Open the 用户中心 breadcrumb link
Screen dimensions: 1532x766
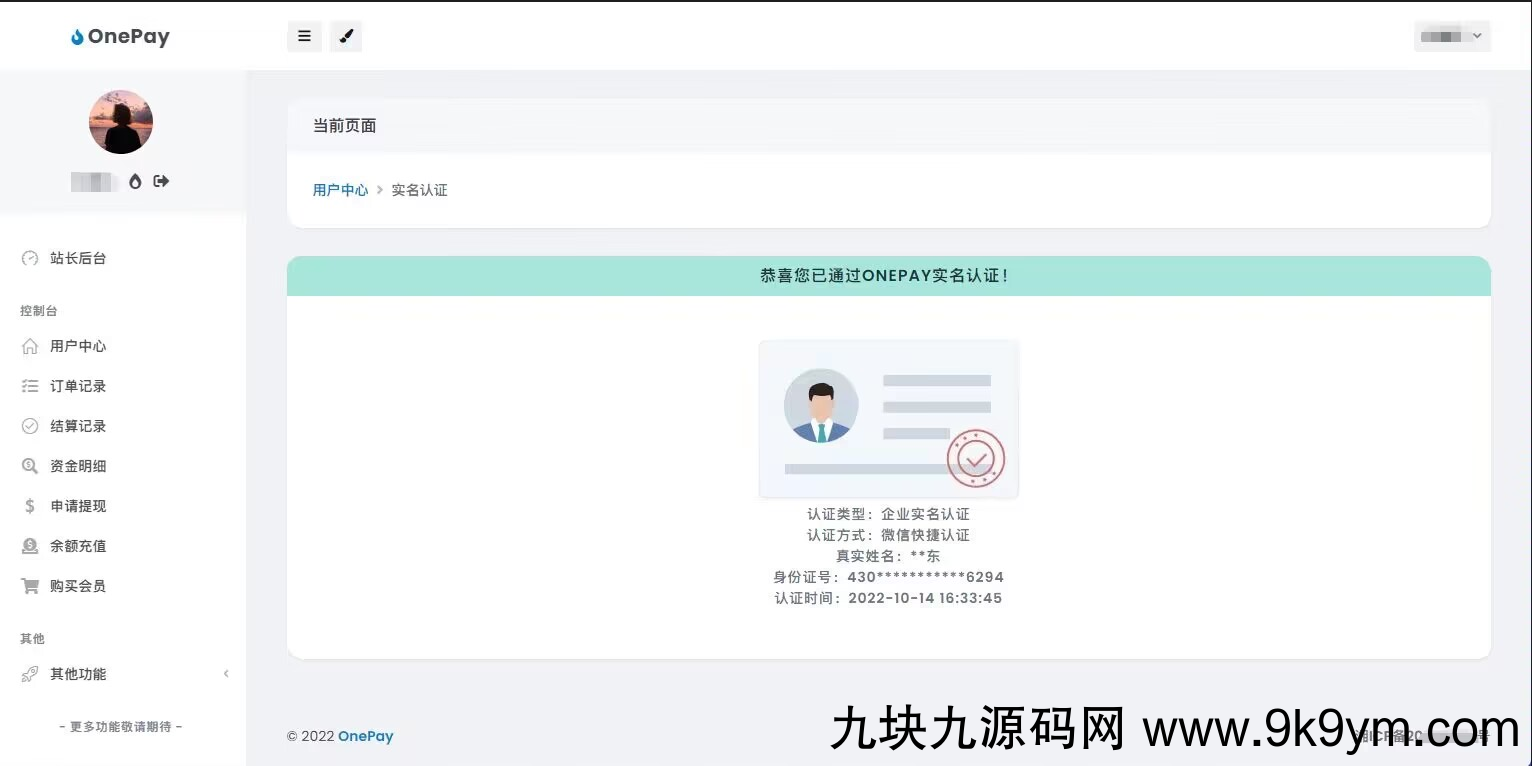pos(340,189)
